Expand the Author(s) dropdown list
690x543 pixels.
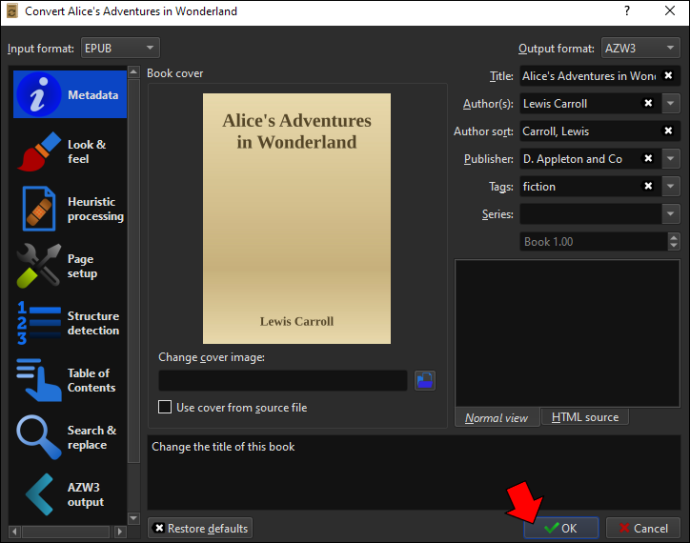pos(671,103)
